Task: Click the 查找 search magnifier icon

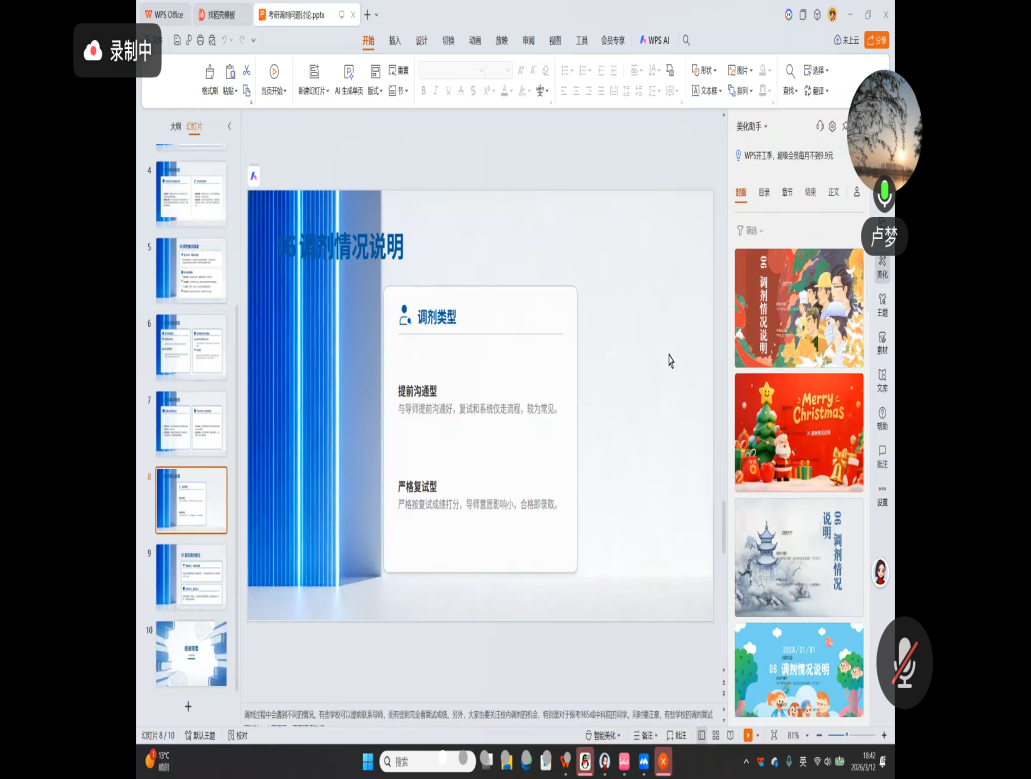Action: pos(790,71)
